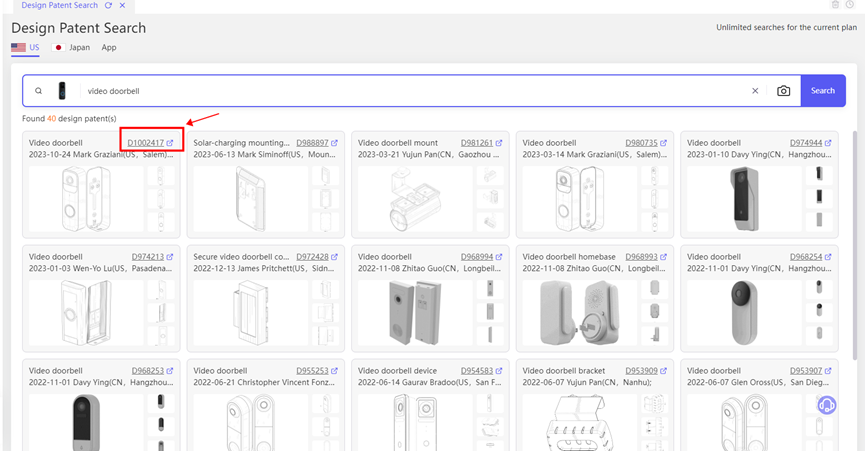Open D974944 via its external link icon

pos(827,144)
